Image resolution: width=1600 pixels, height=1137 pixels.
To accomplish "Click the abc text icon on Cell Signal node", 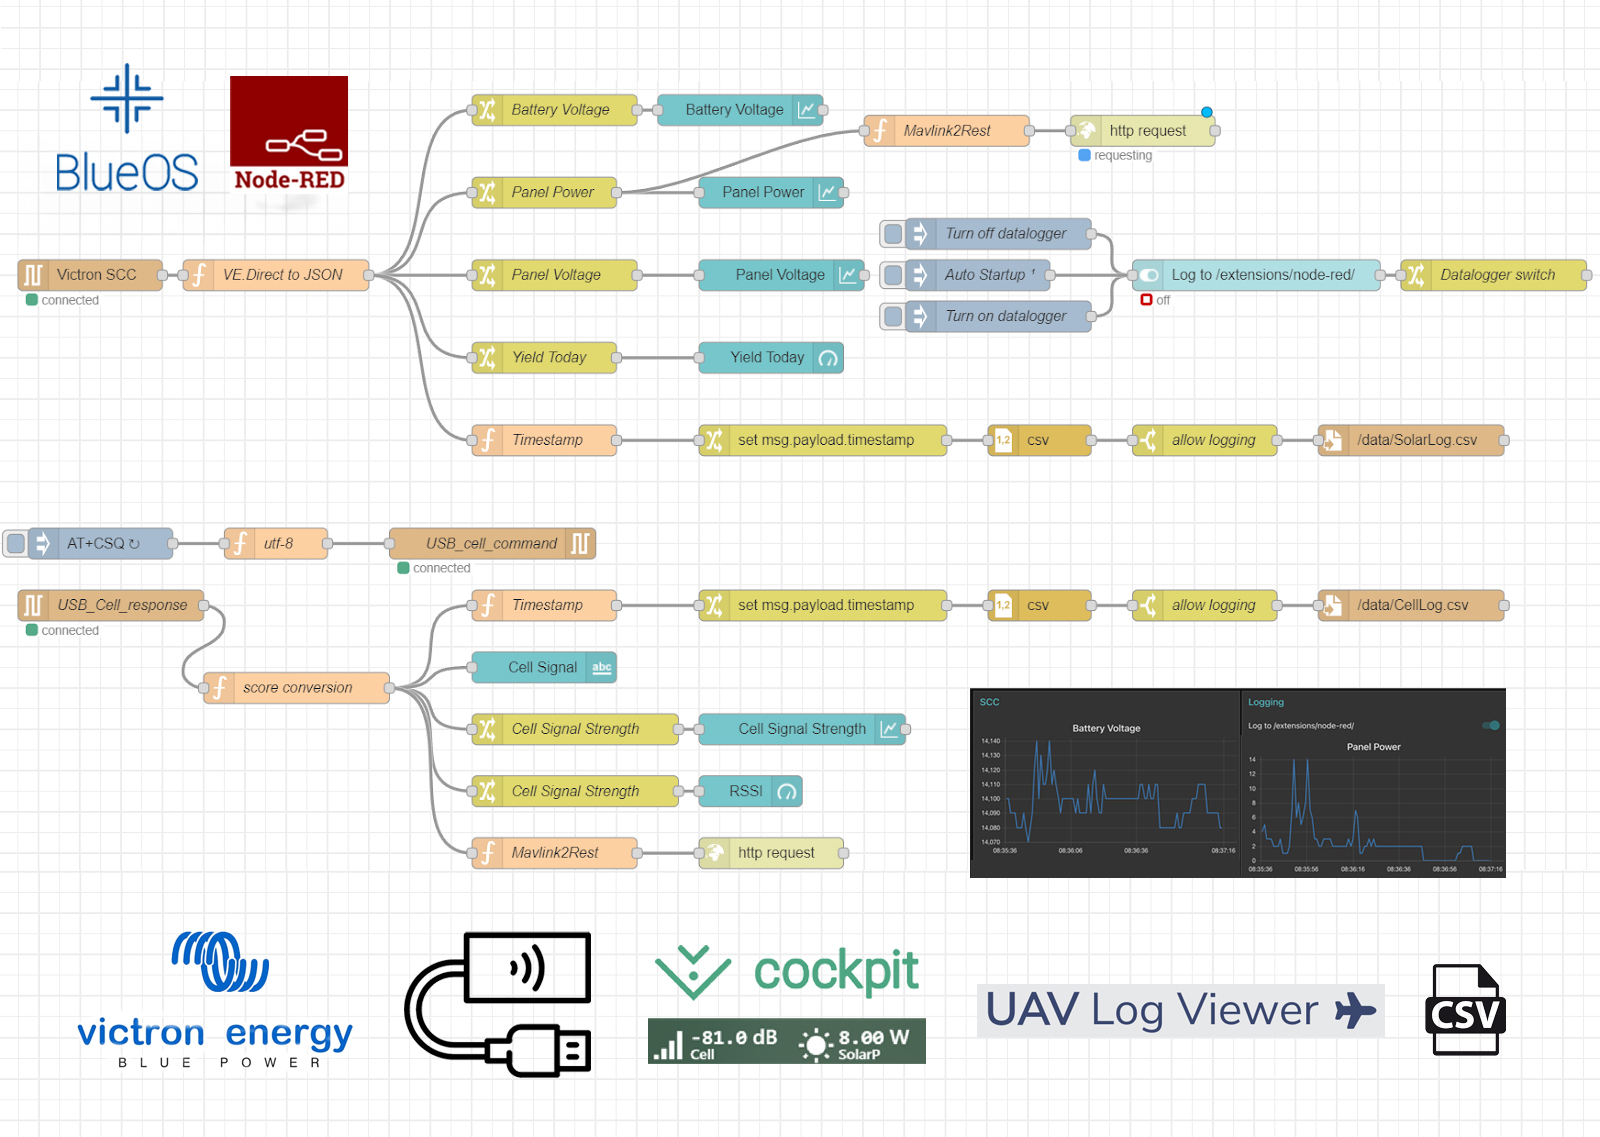I will coord(601,668).
